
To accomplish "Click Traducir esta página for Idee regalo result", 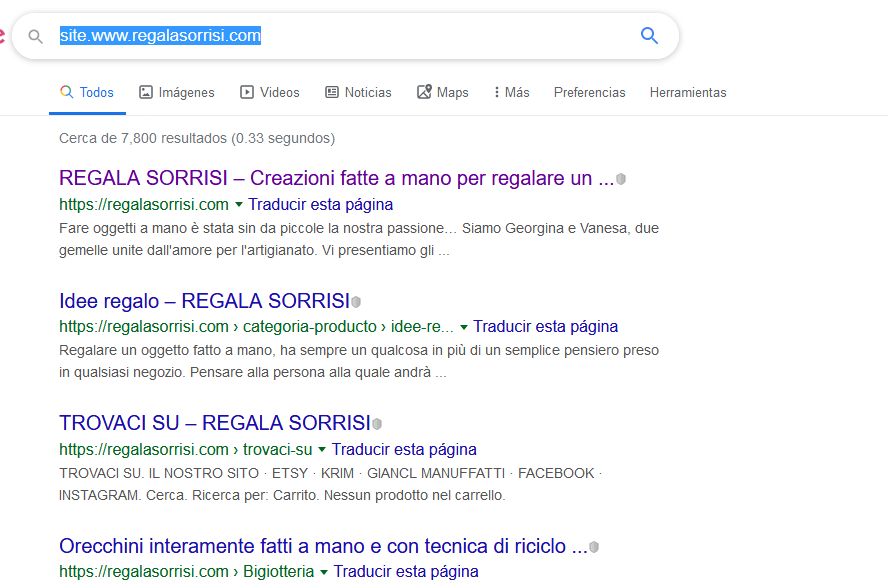I will [545, 327].
